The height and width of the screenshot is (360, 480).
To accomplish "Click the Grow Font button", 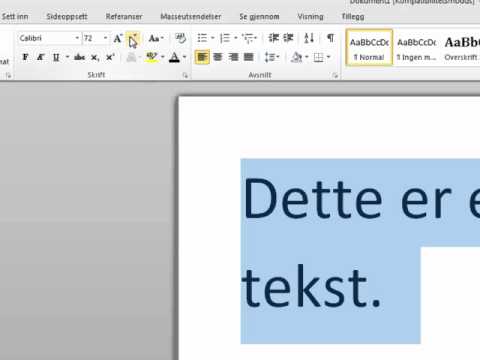I will [x=117, y=38].
